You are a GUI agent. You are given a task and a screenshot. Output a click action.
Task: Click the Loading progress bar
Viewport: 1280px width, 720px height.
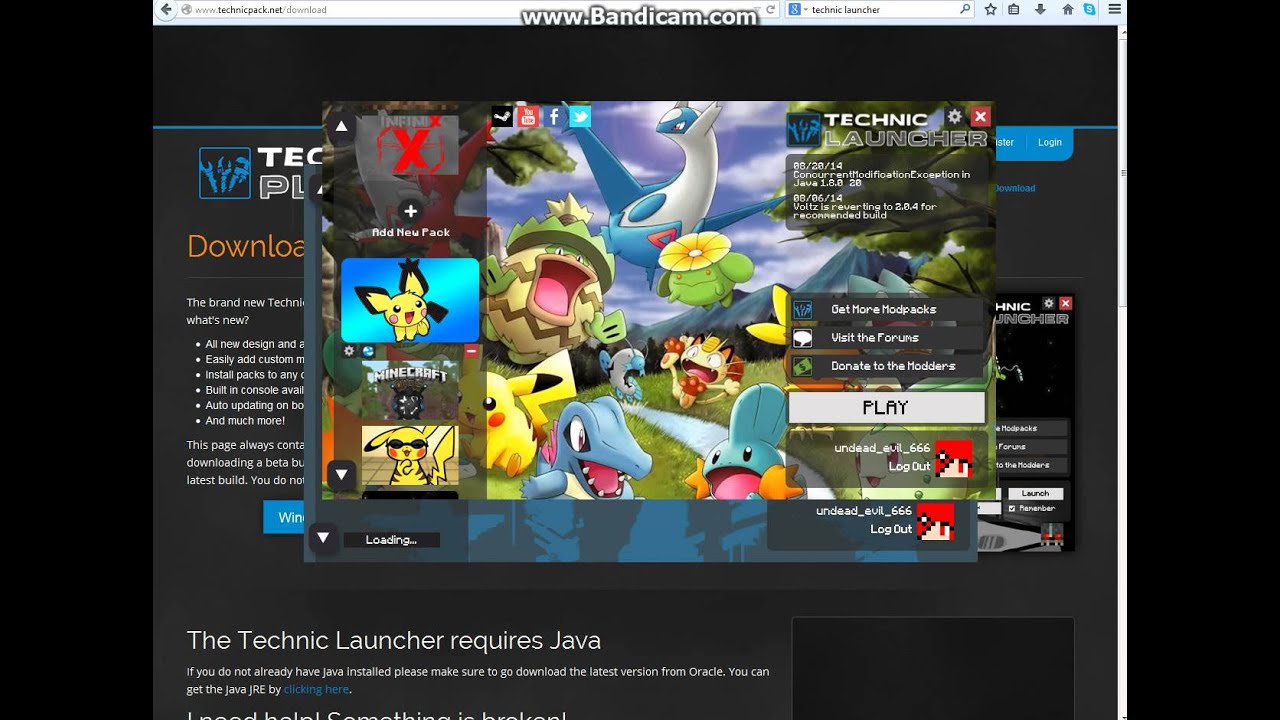tap(391, 540)
